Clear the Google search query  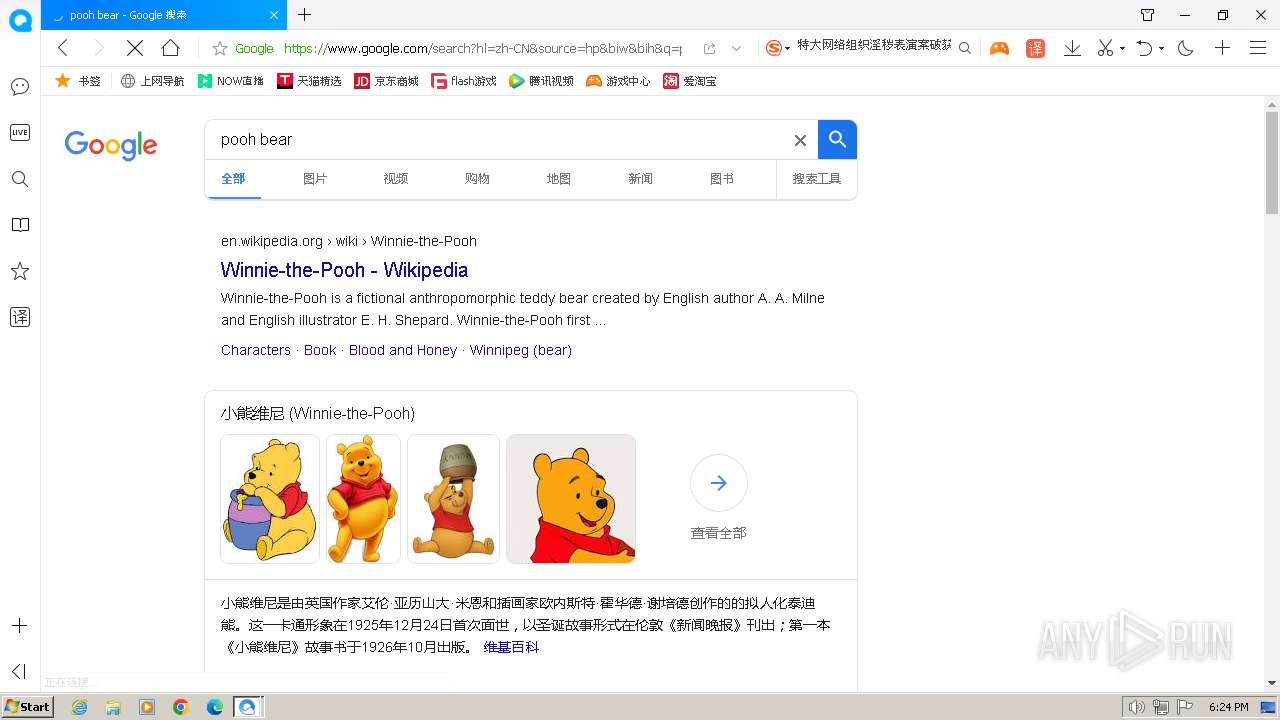click(x=800, y=140)
